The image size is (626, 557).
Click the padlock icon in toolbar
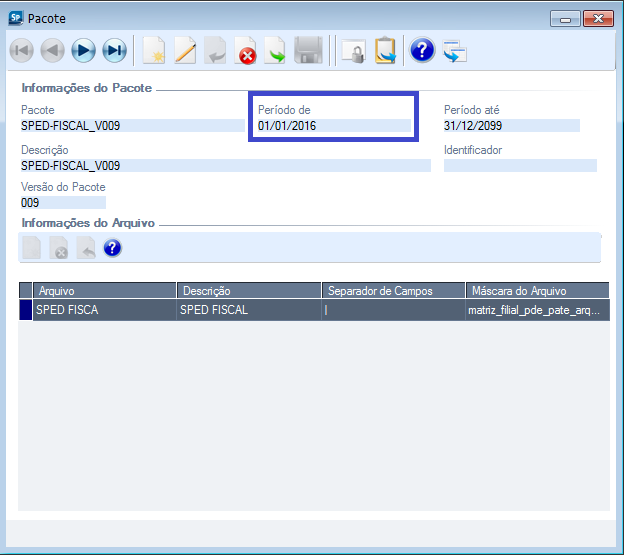coord(354,51)
